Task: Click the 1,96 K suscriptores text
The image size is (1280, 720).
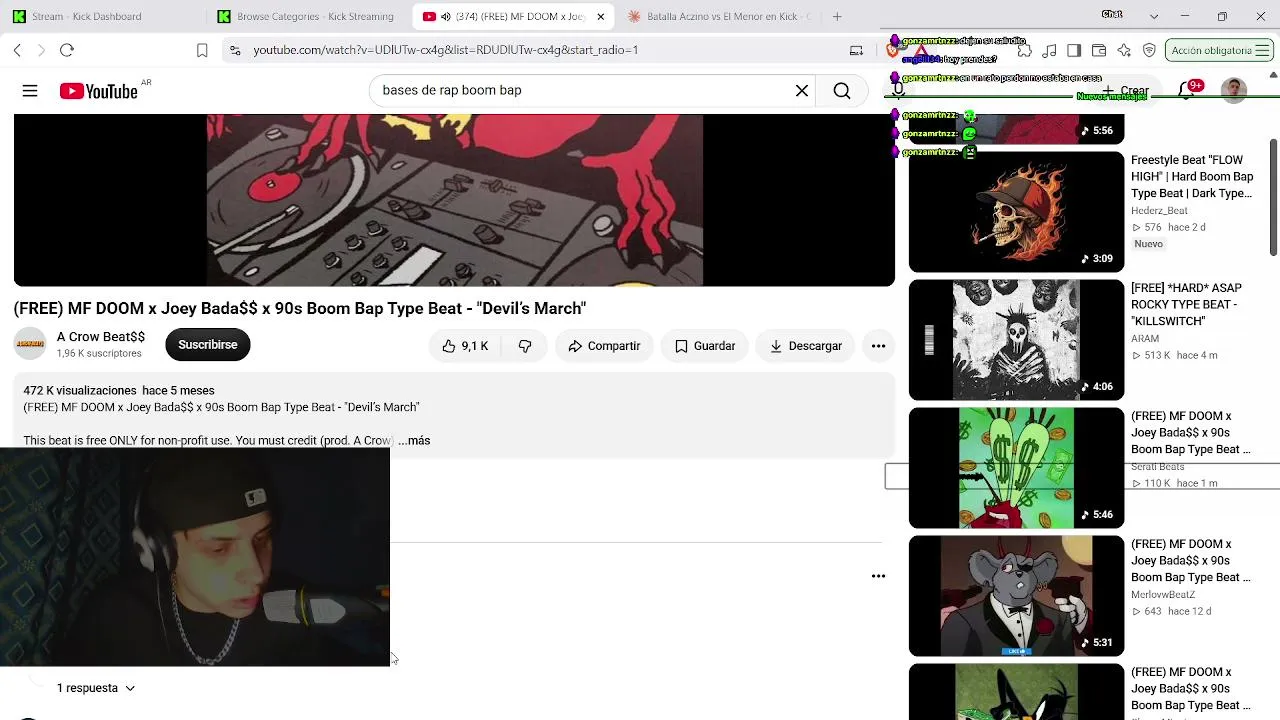Action: 99,354
